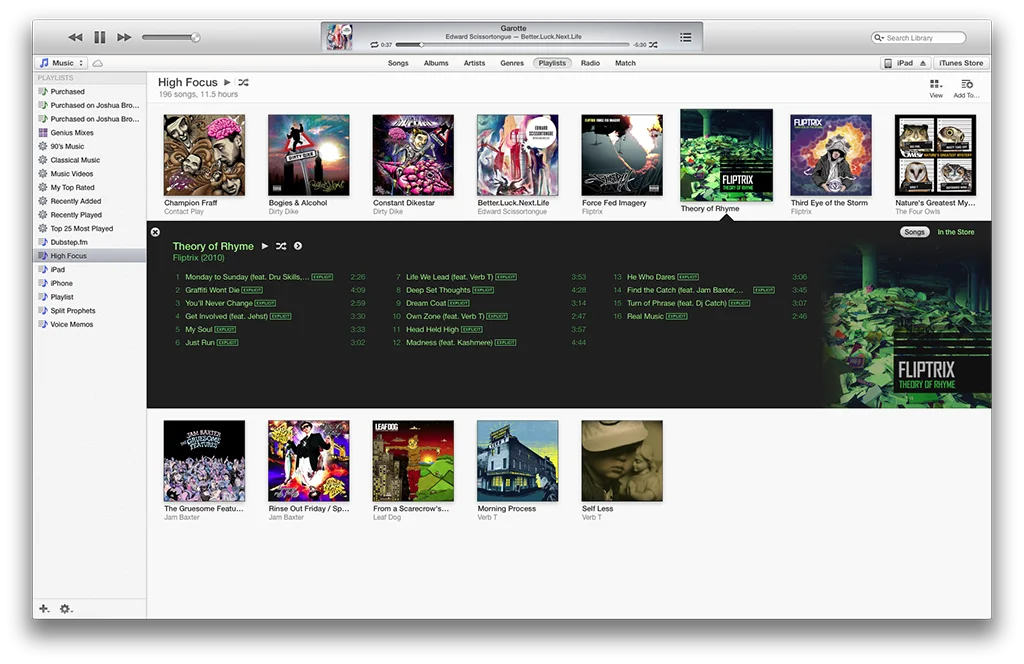Open the Voice Memos playlist
This screenshot has height=664, width=1024.
(72, 324)
